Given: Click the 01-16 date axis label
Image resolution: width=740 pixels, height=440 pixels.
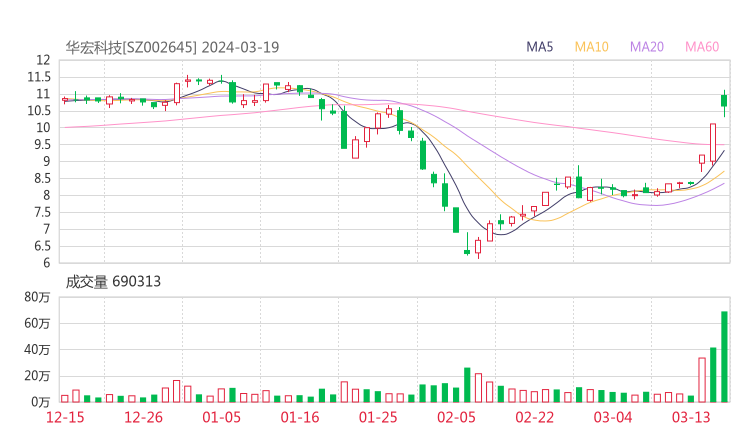Looking at the screenshot, I should click(x=300, y=417).
